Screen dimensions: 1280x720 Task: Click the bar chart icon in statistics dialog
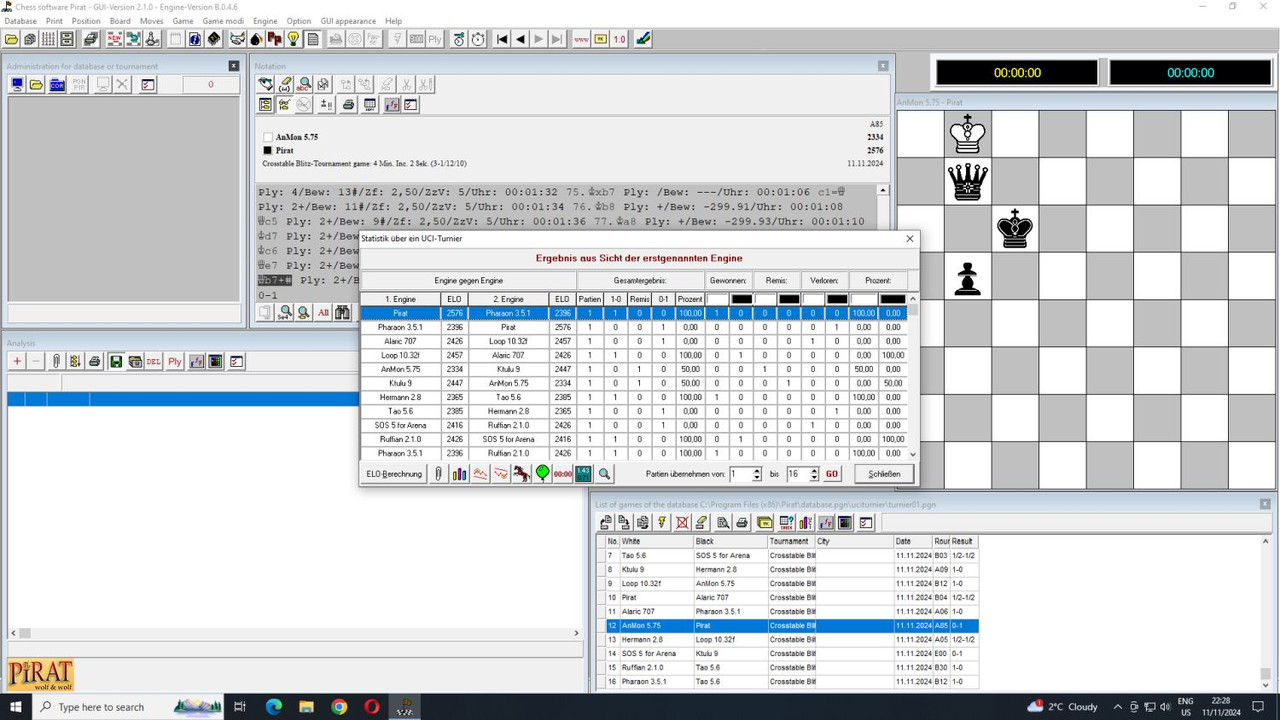point(459,474)
